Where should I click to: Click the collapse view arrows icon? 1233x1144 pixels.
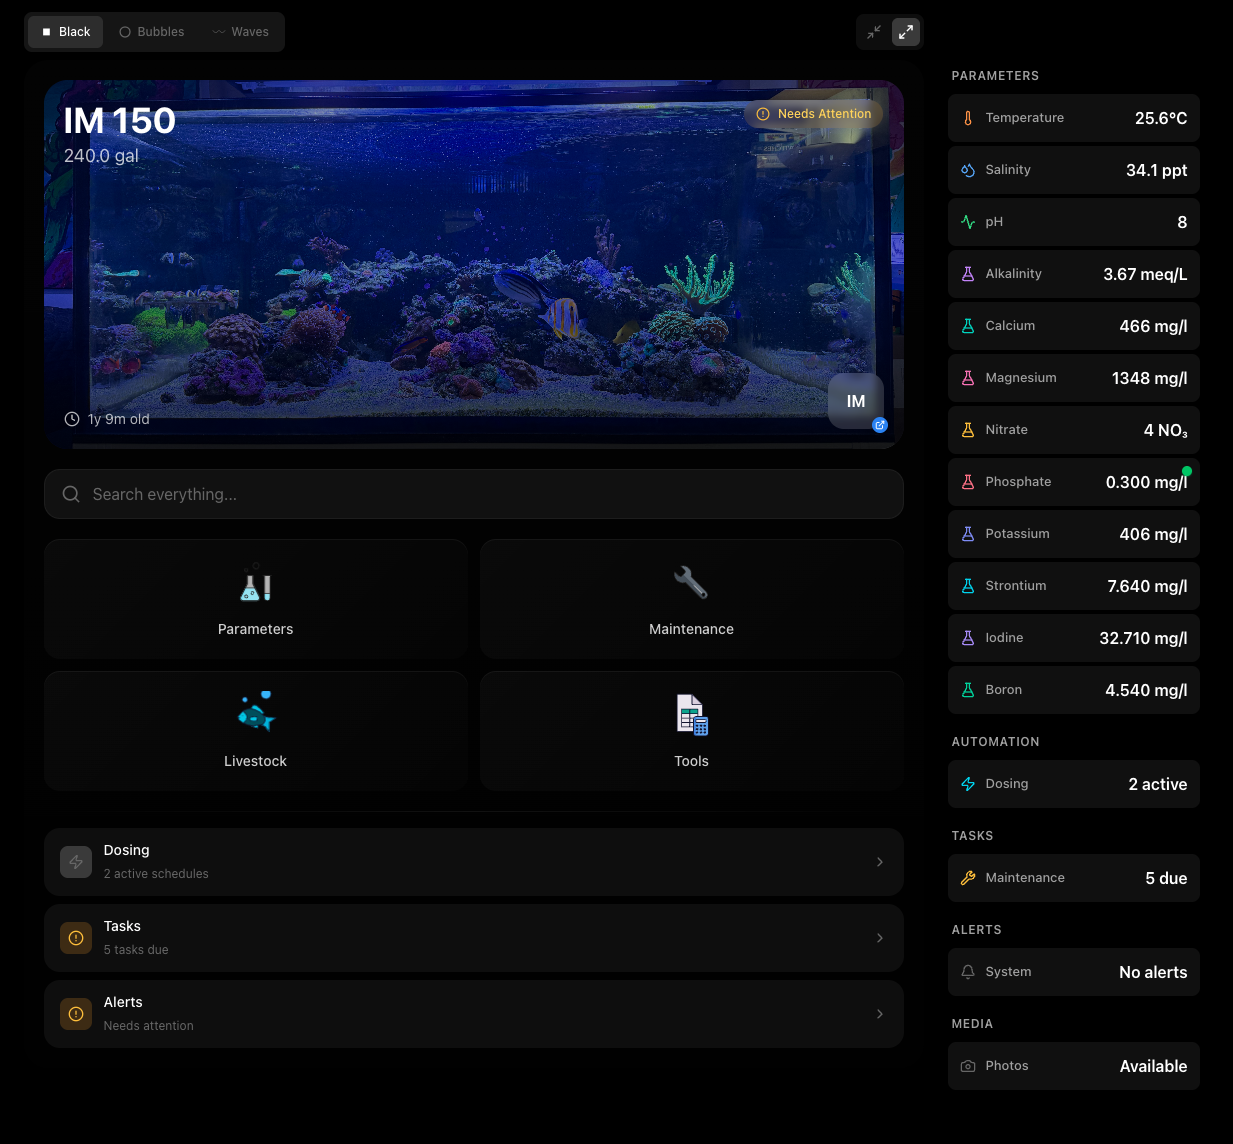[874, 32]
